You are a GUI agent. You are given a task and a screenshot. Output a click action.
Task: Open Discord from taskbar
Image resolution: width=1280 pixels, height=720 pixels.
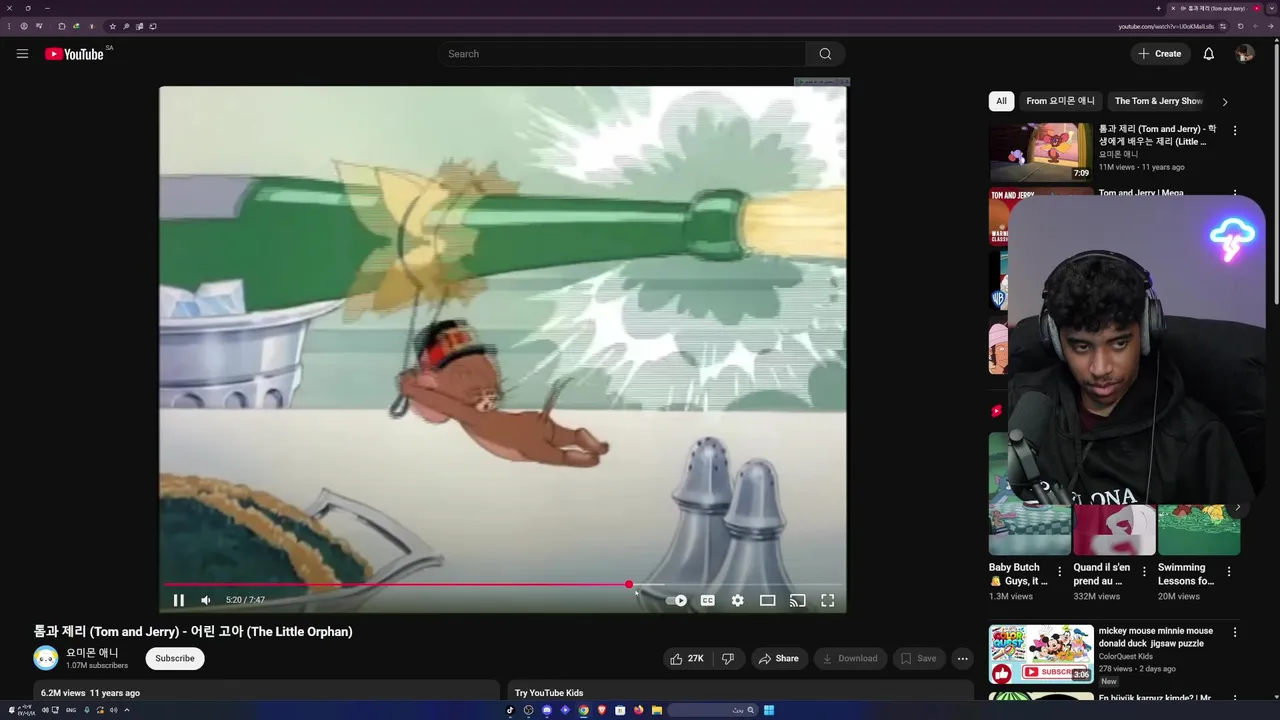(547, 710)
